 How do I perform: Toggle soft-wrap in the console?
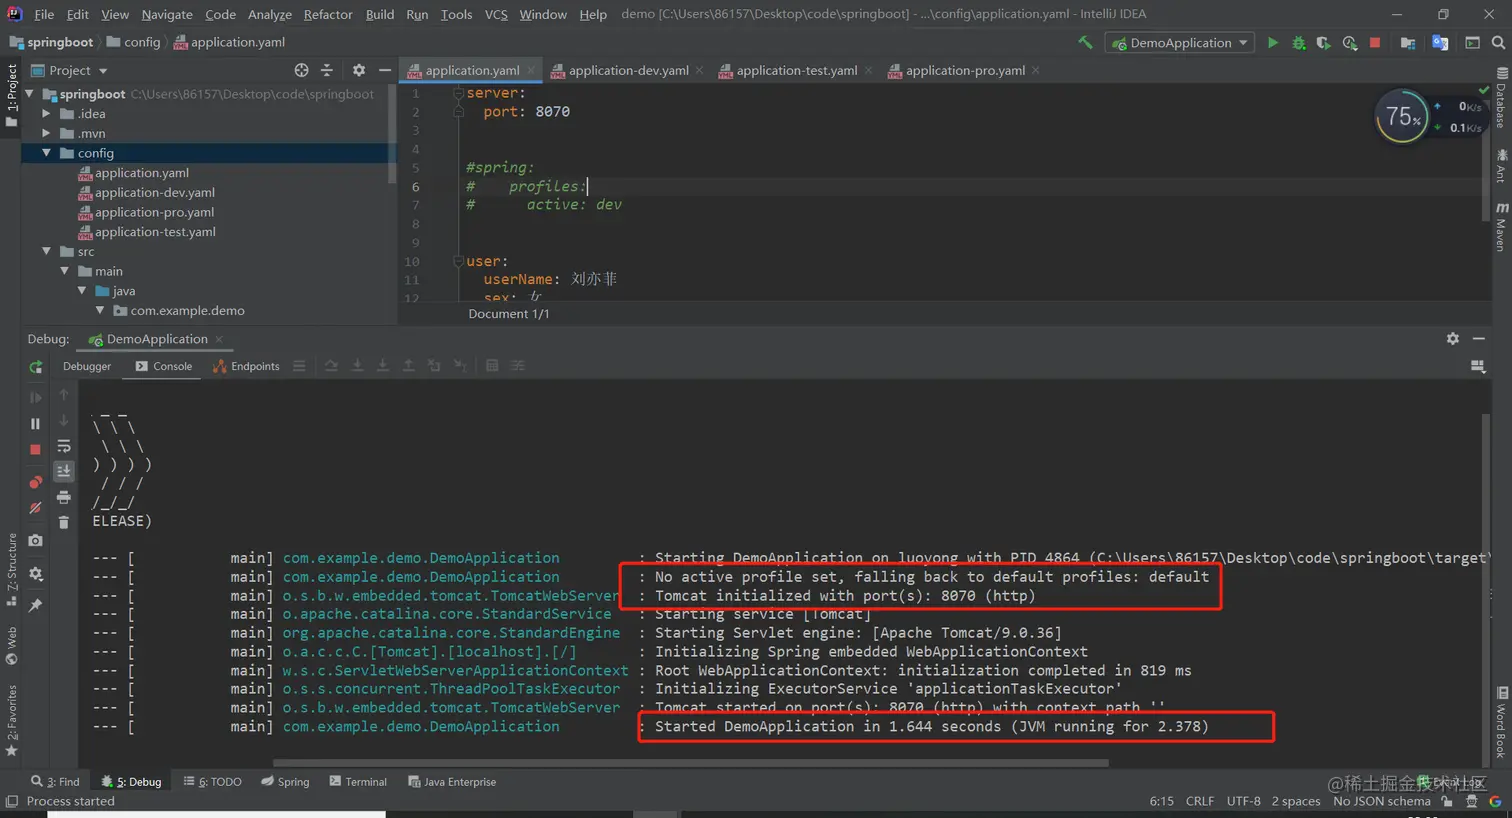[64, 446]
